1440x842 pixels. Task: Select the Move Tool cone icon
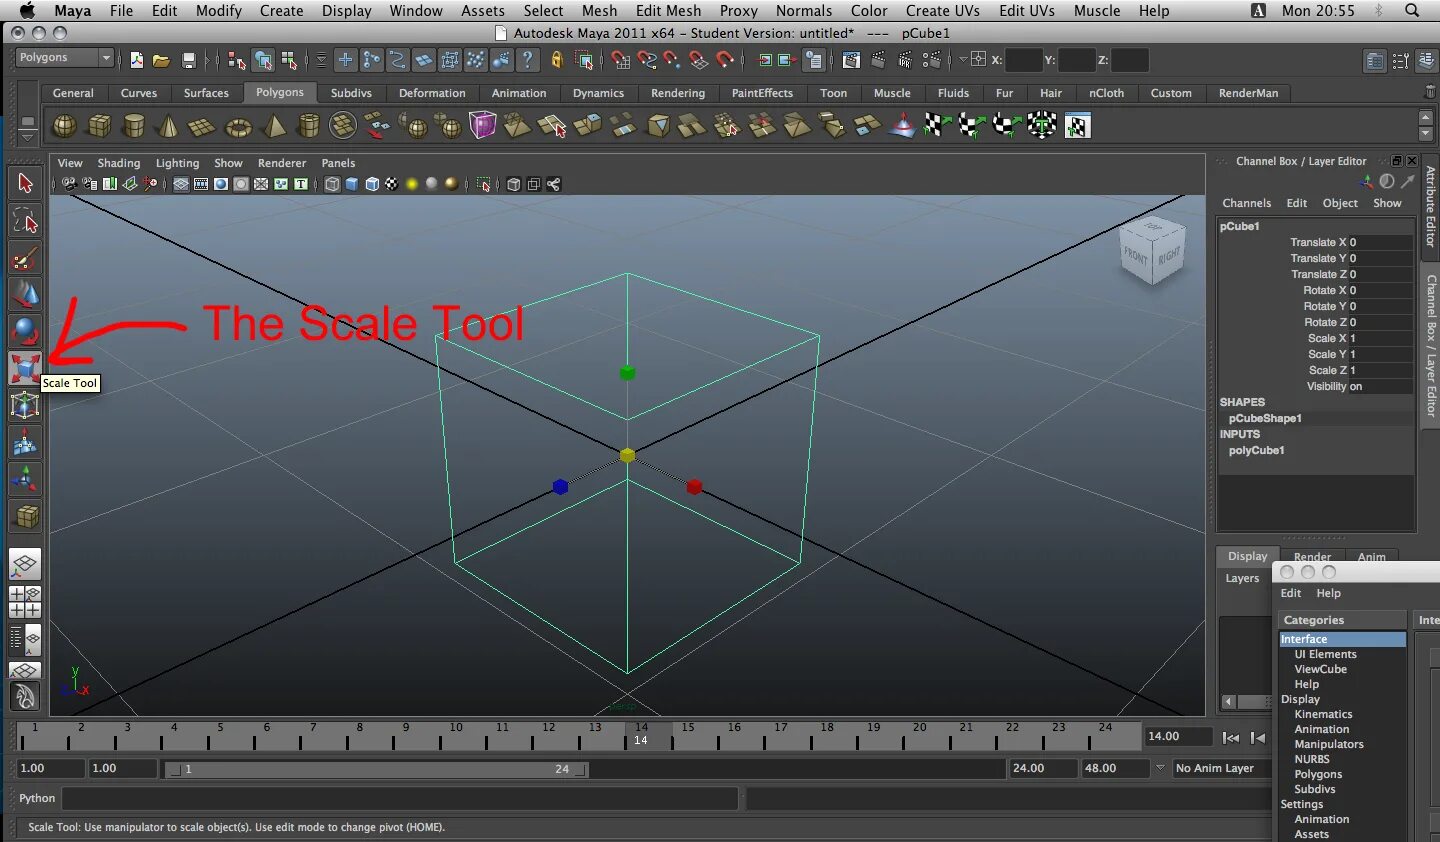pos(25,294)
